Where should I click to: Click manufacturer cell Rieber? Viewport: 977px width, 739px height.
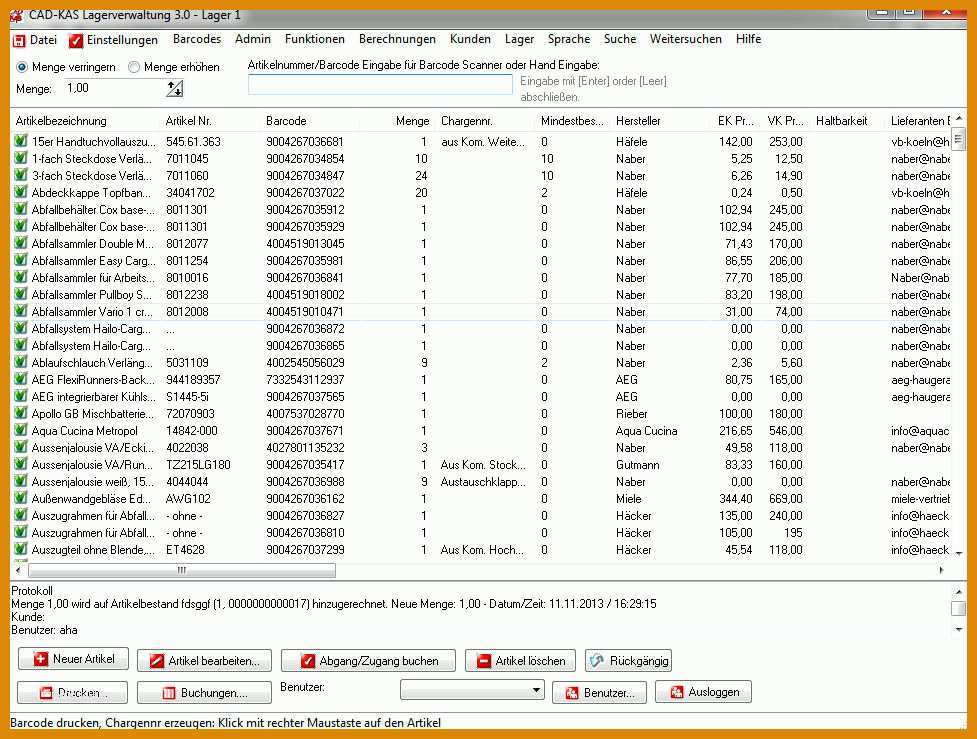click(x=632, y=414)
